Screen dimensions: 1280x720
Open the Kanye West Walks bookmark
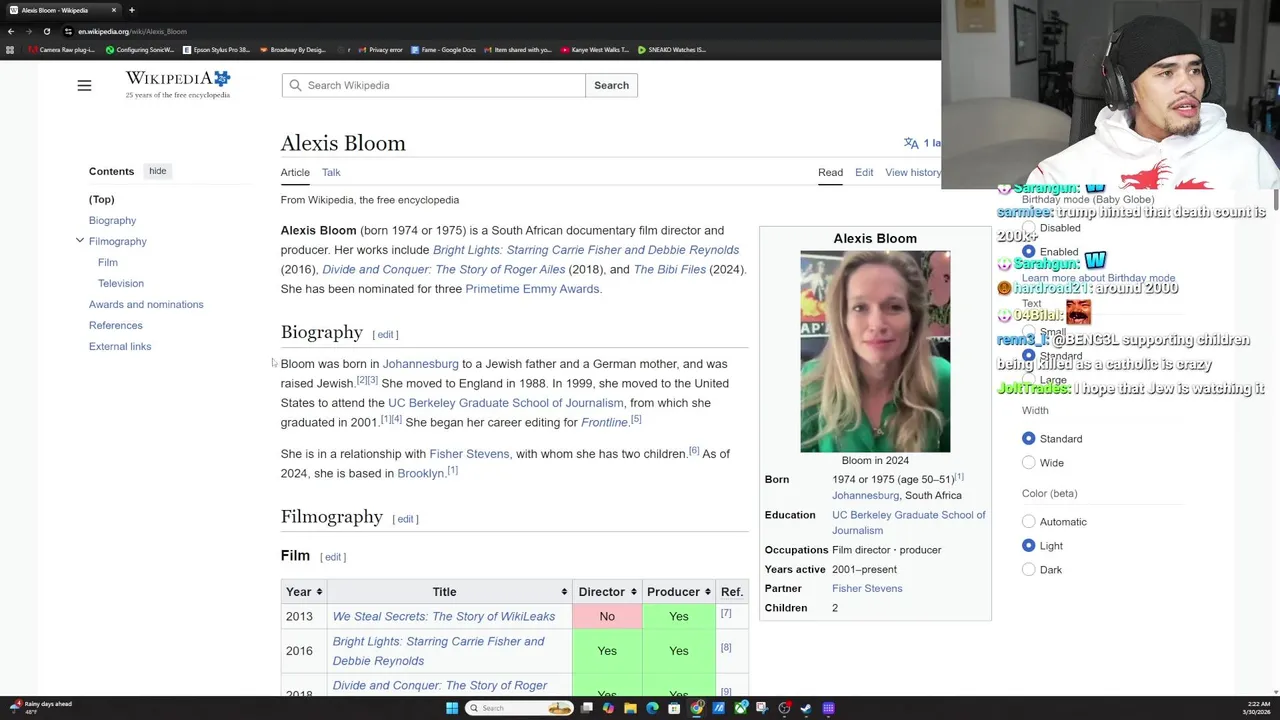coord(595,49)
